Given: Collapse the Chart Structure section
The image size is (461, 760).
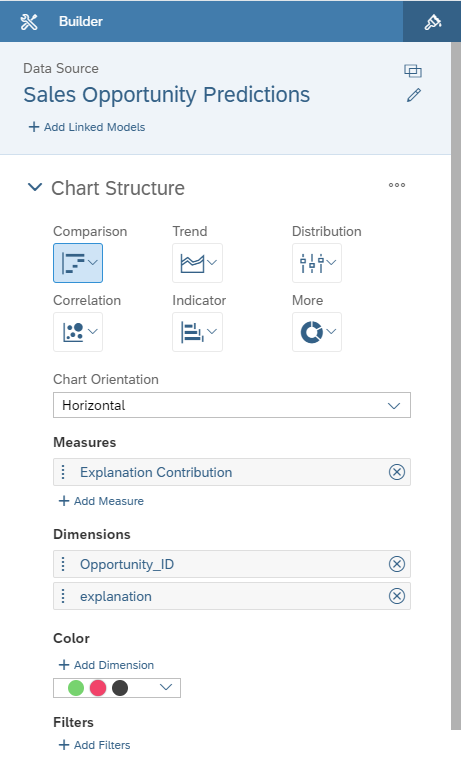Looking at the screenshot, I should (x=35, y=187).
